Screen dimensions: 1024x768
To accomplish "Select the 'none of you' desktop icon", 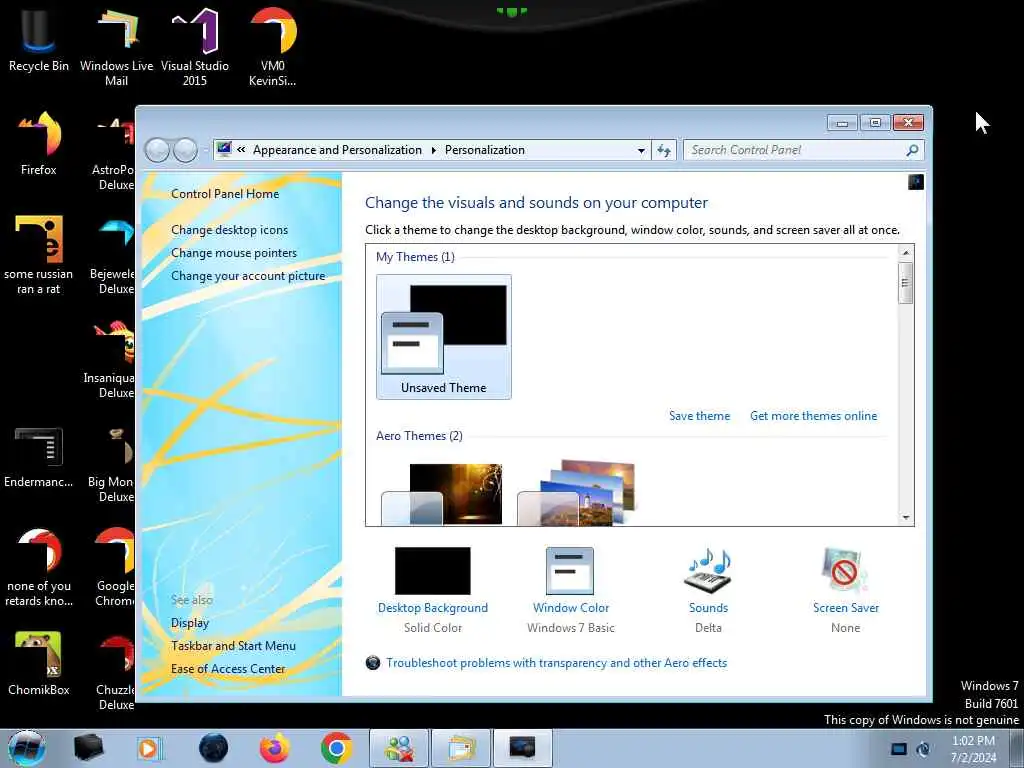I will 38,567.
